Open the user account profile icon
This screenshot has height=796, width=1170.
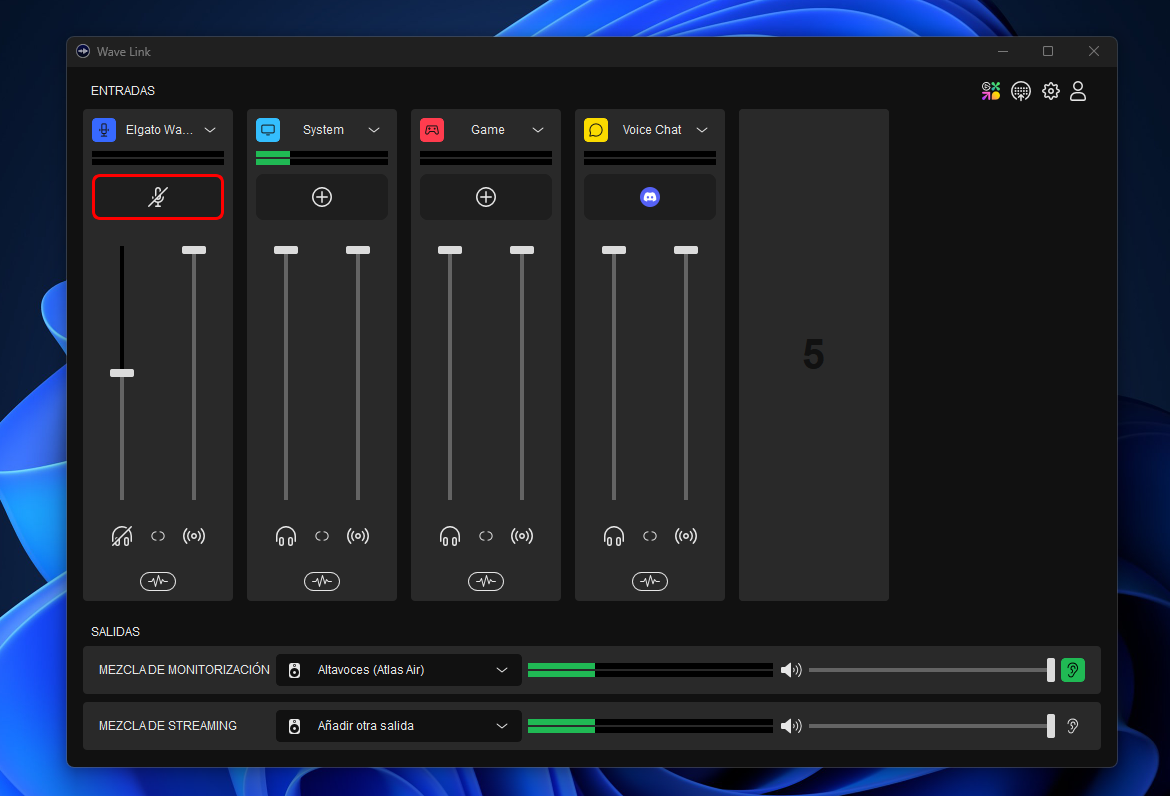click(1078, 91)
